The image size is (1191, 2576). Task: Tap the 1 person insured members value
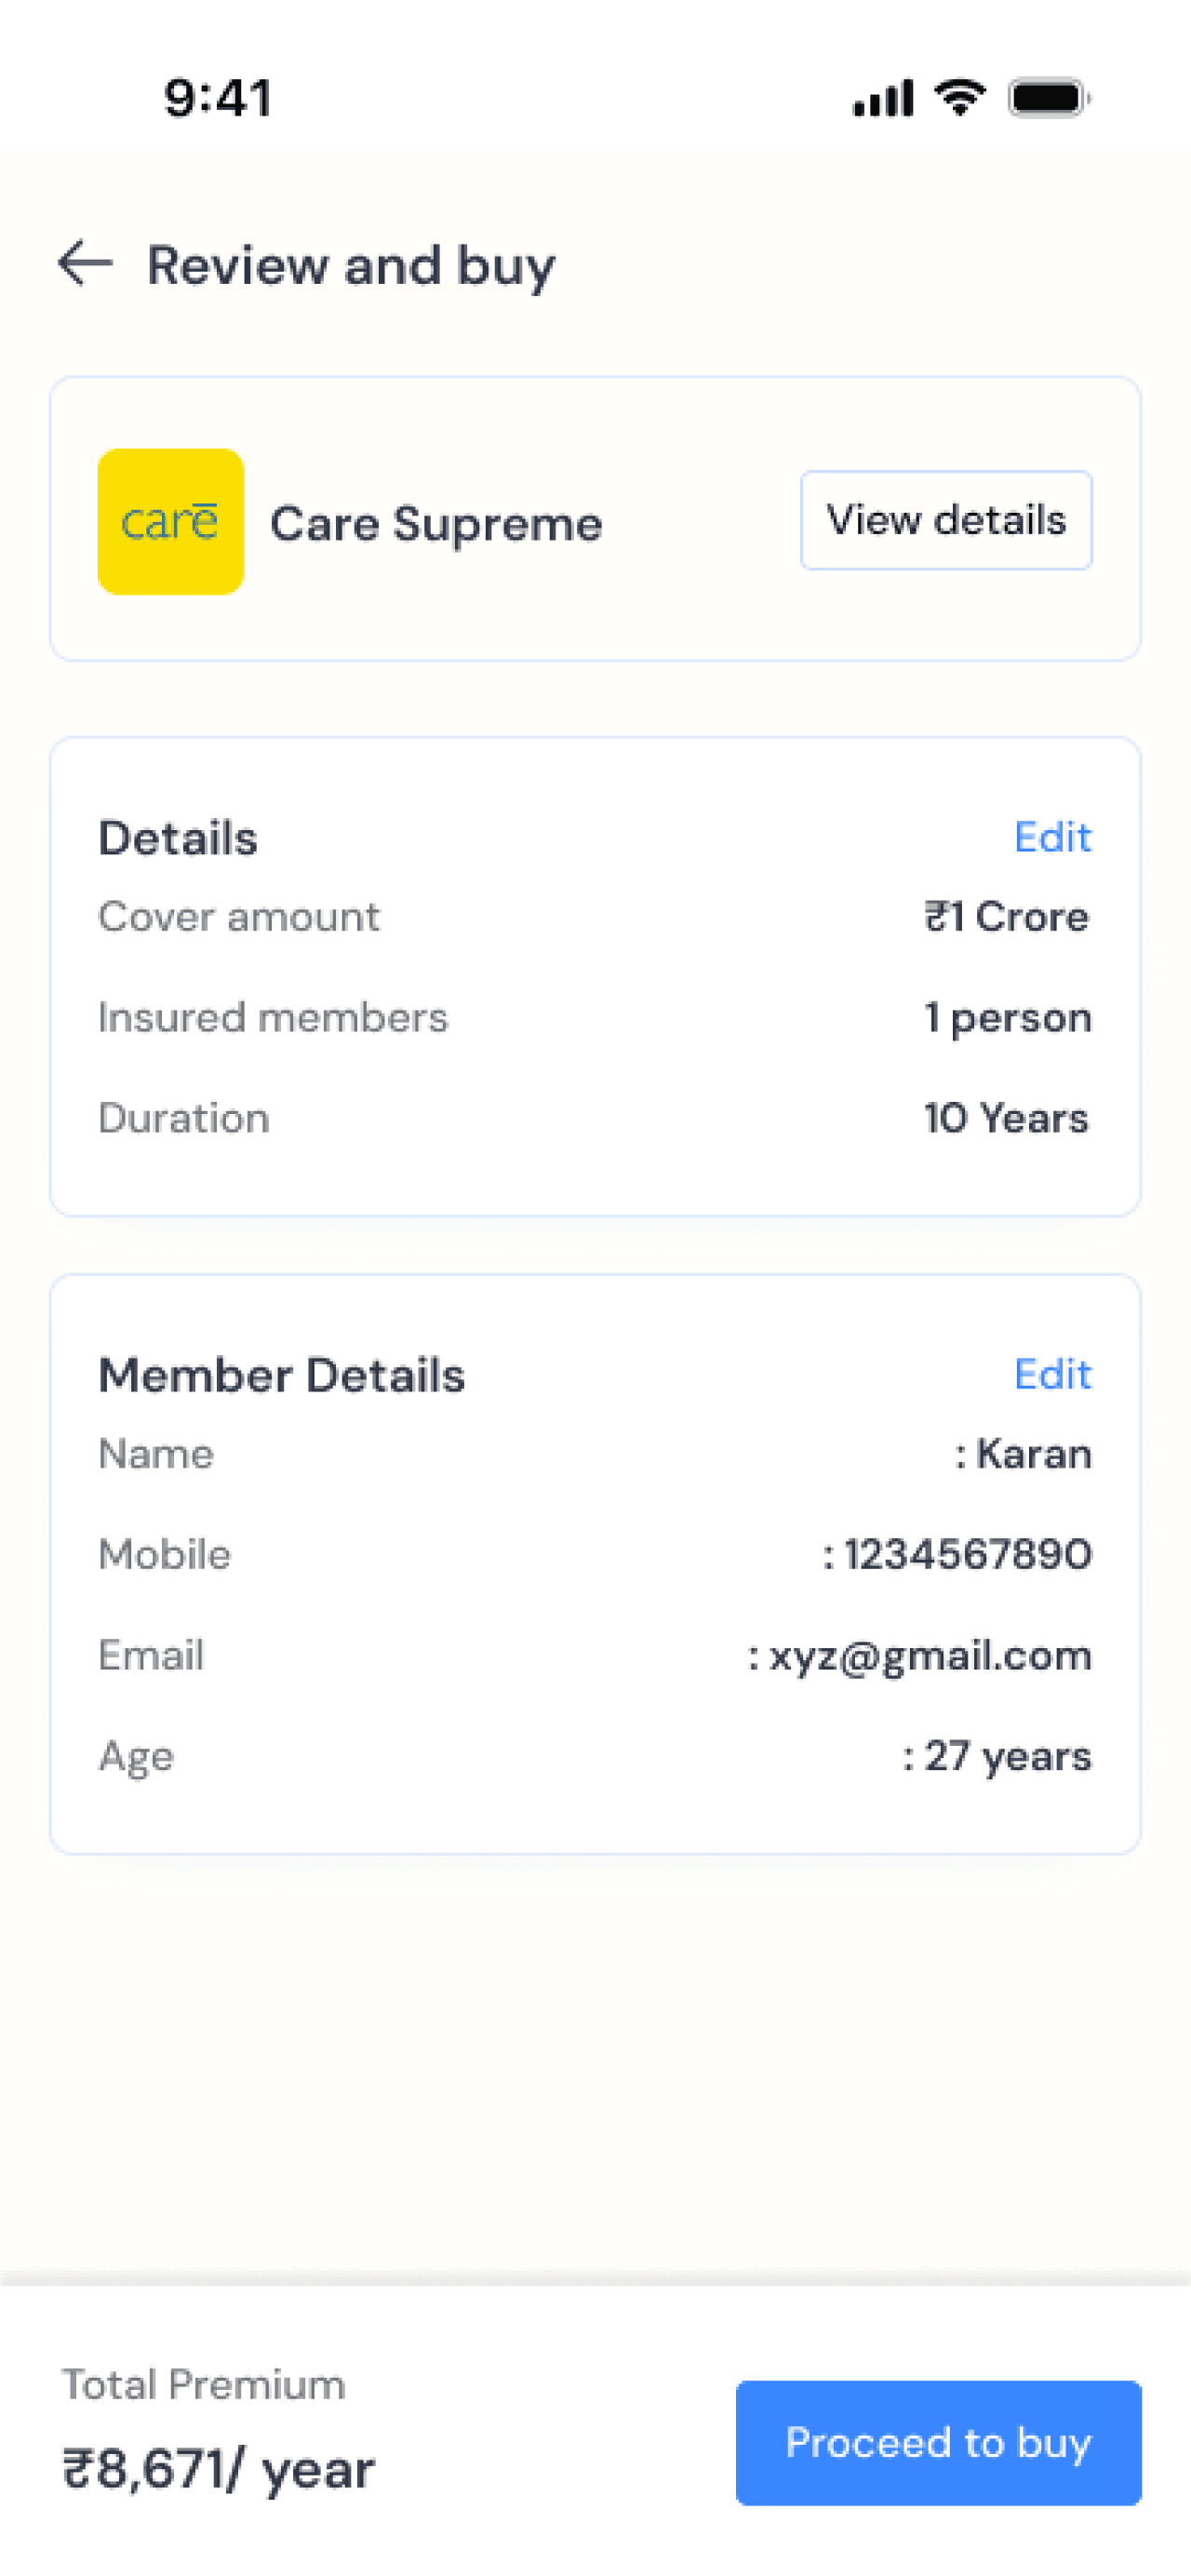pyautogui.click(x=1007, y=1017)
